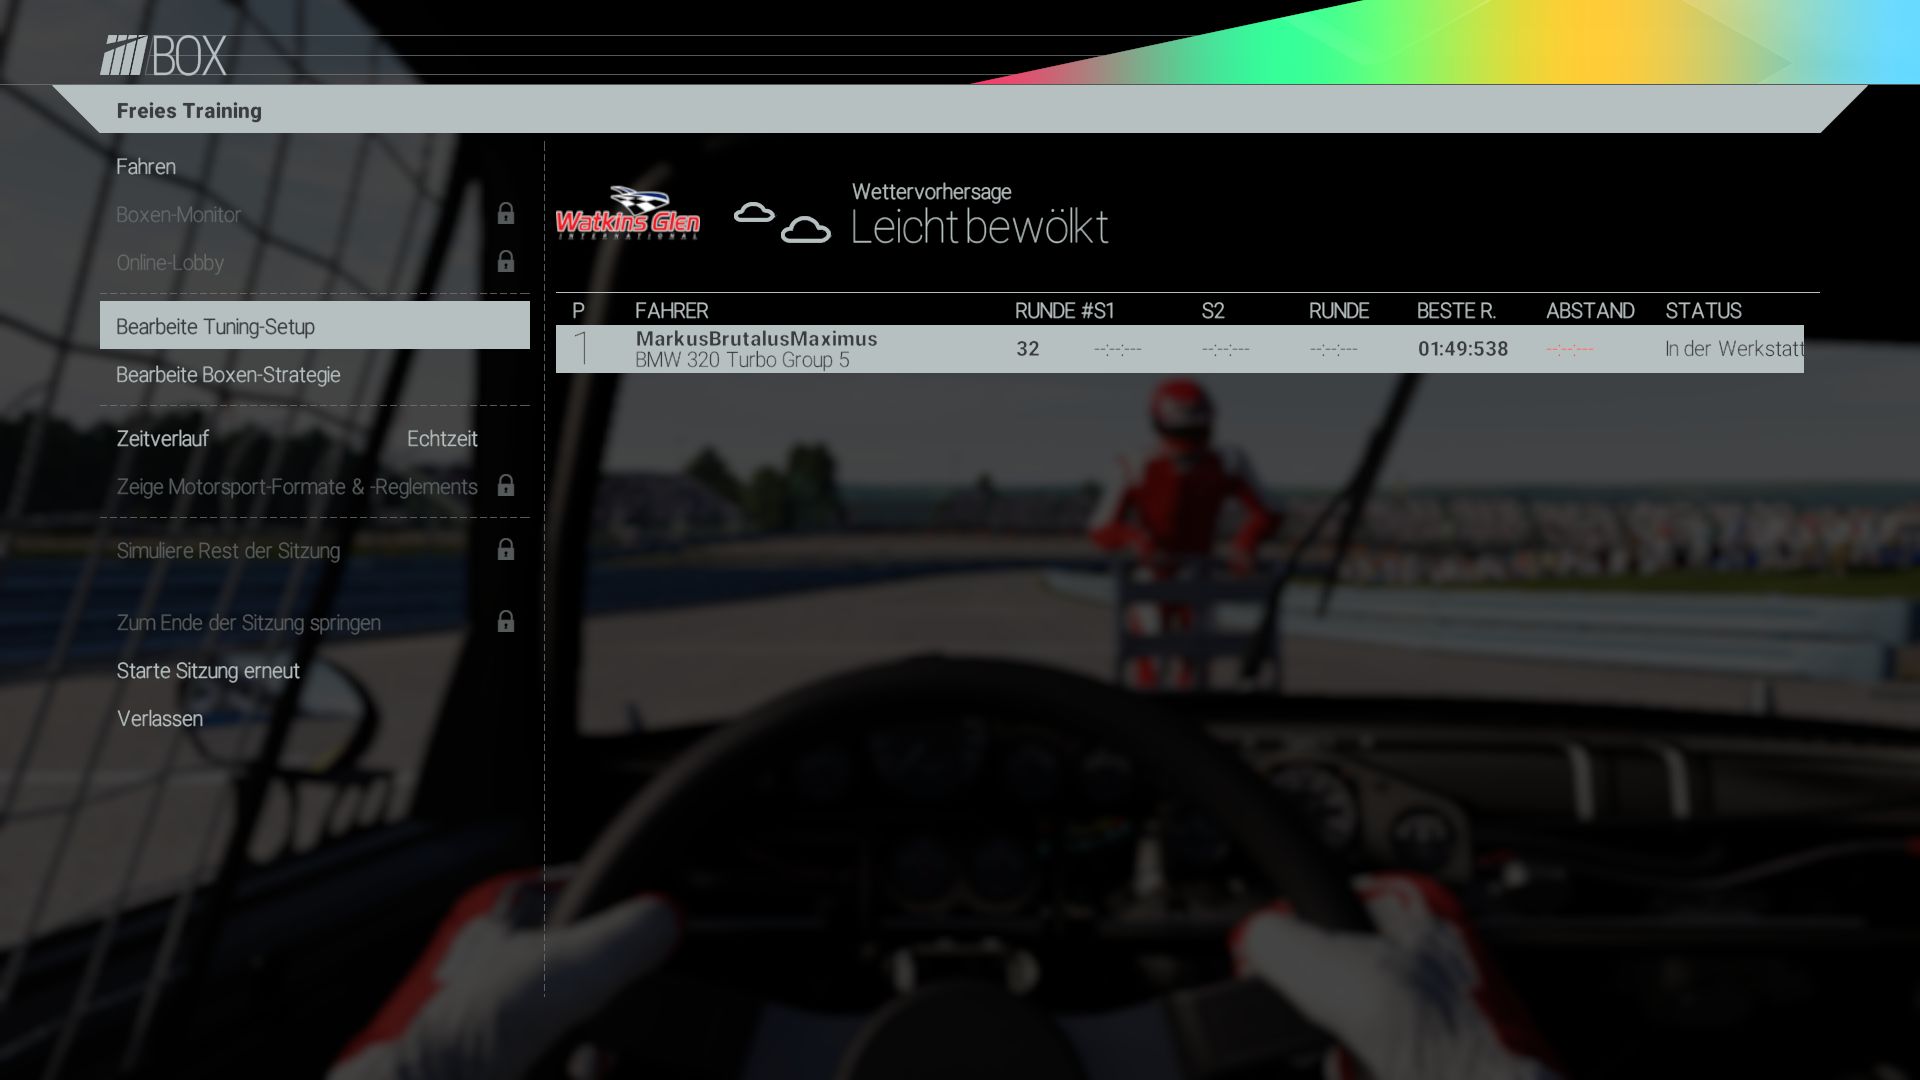Click the lock icon beside Zum Ende der Sitzung springen

point(506,621)
